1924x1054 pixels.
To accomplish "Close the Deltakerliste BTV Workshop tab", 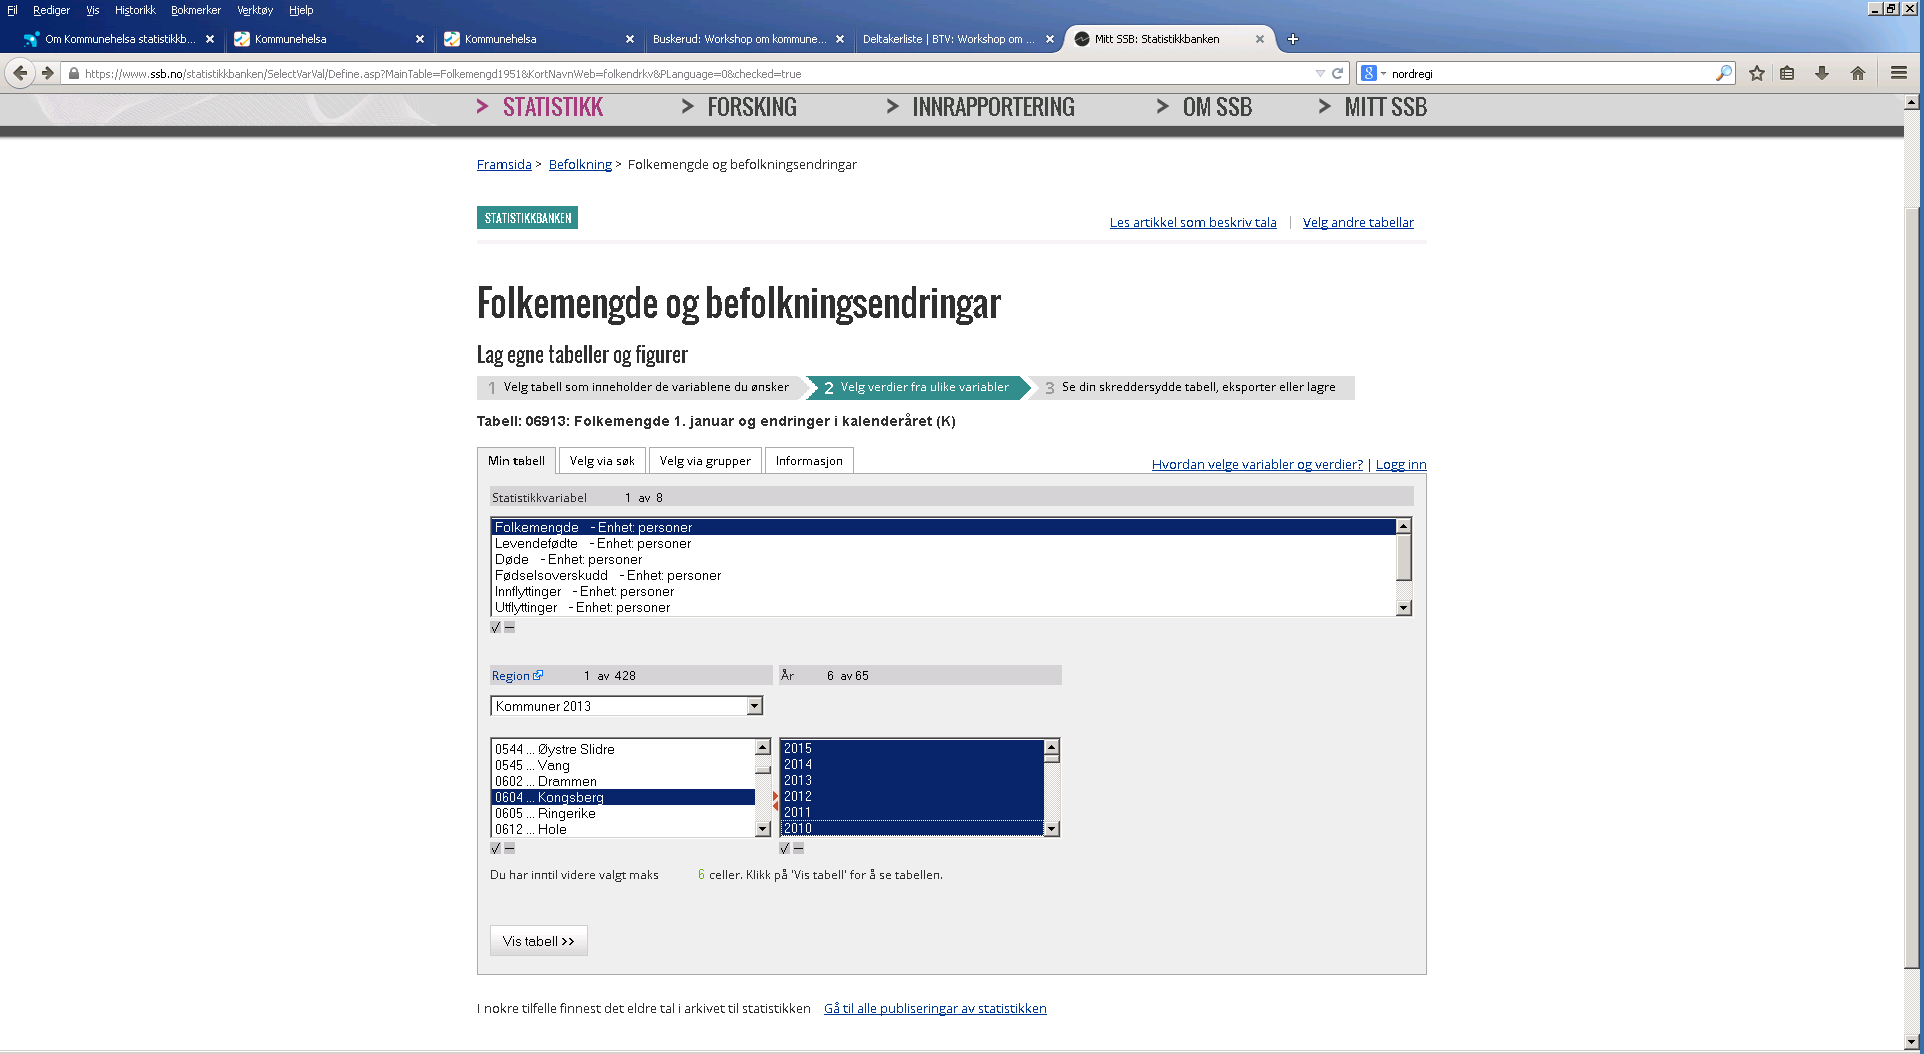I will point(1050,39).
